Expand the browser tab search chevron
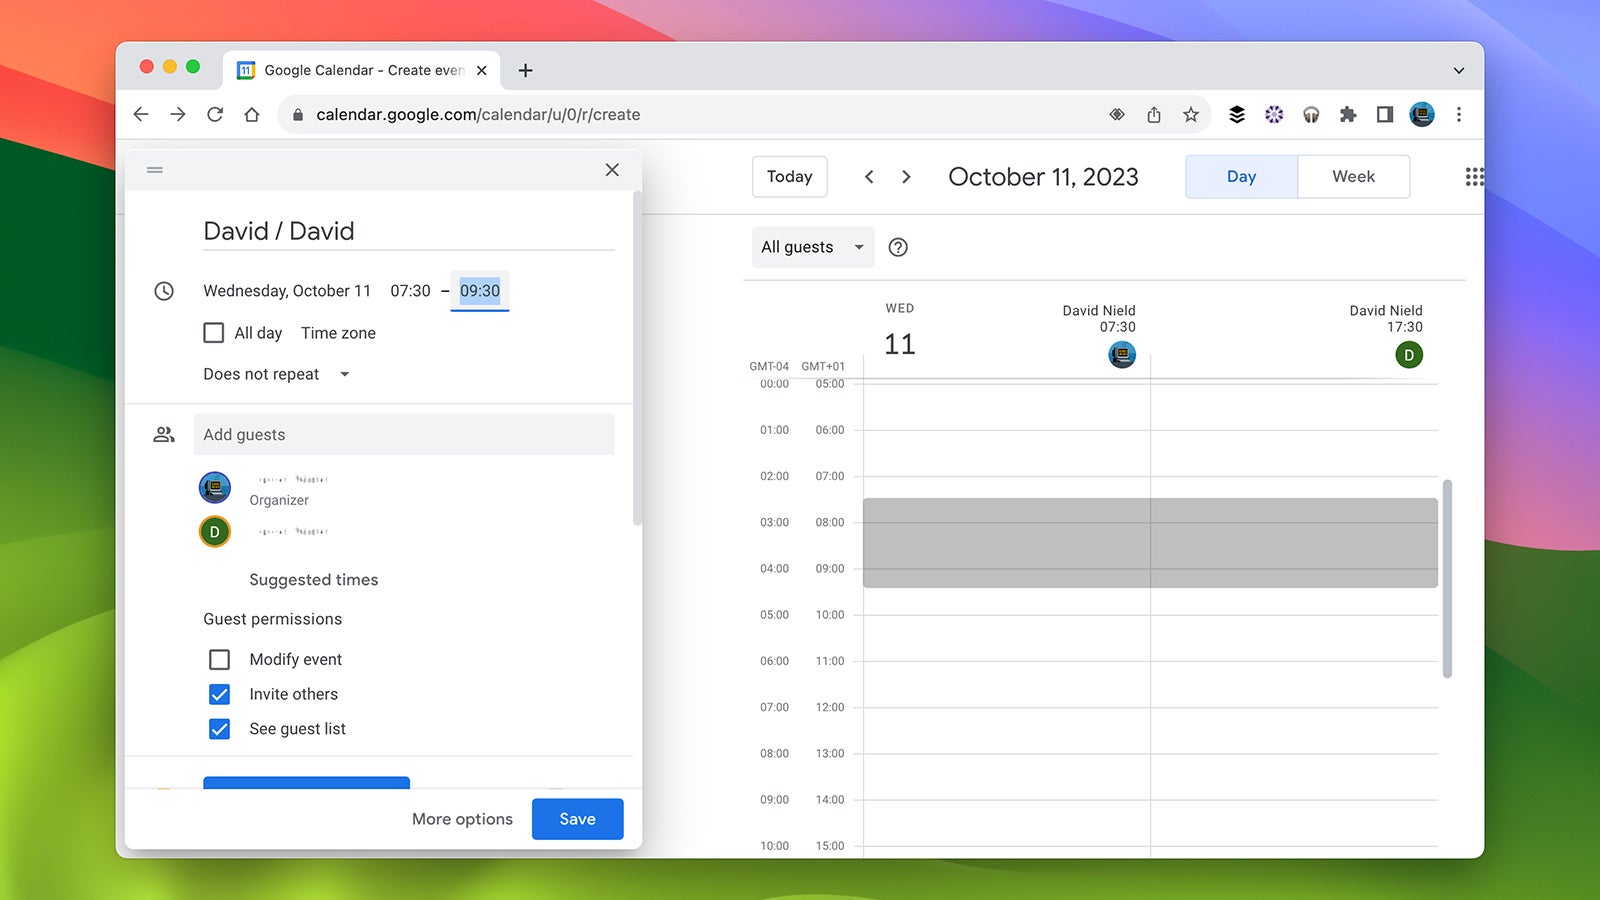The width and height of the screenshot is (1600, 900). 1458,70
